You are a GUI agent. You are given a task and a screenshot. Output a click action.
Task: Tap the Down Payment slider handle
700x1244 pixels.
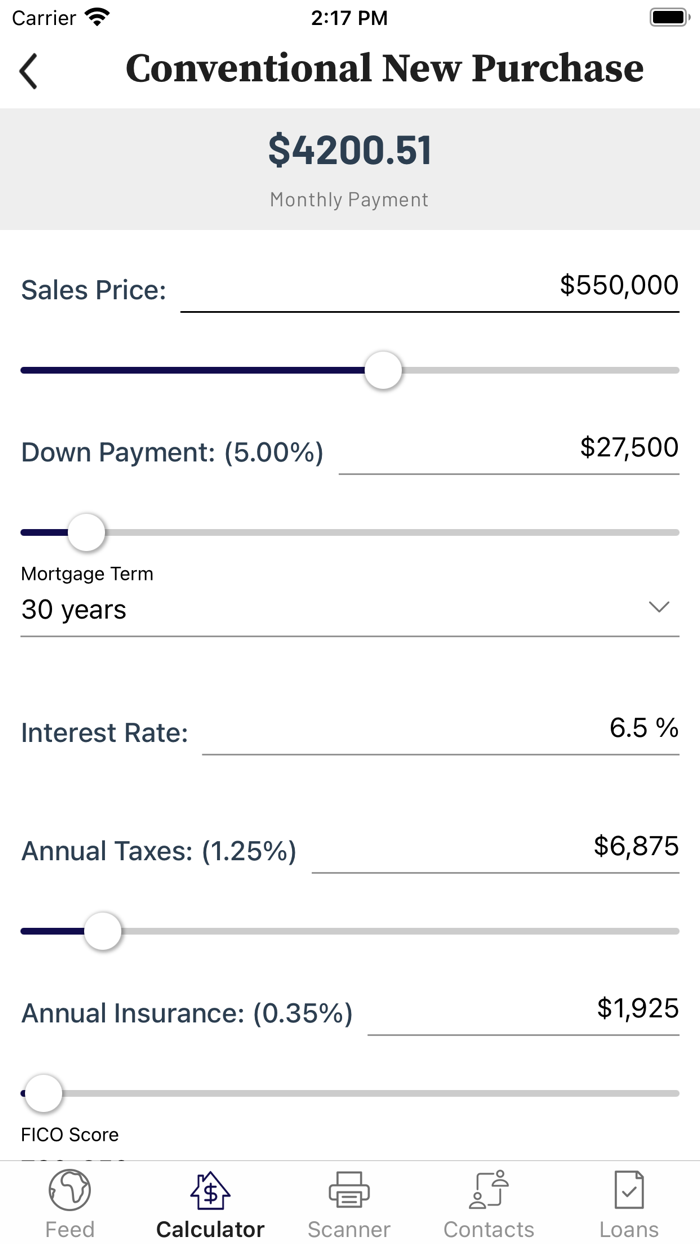coord(86,532)
